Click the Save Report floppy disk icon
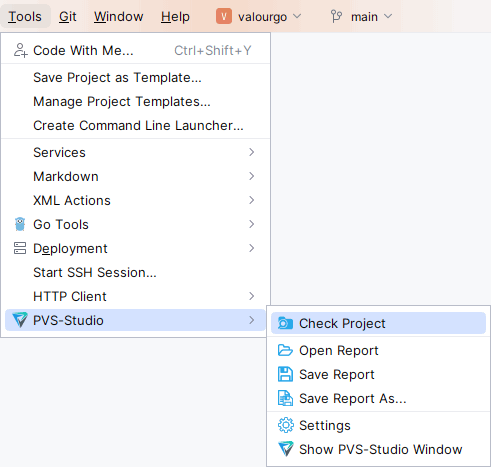The image size is (491, 467). 285,374
